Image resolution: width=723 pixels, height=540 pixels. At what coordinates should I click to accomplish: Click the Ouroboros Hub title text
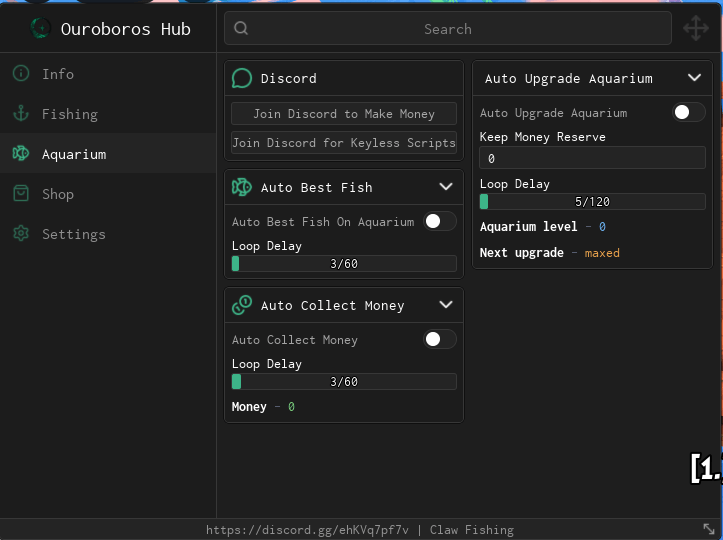pyautogui.click(x=125, y=29)
